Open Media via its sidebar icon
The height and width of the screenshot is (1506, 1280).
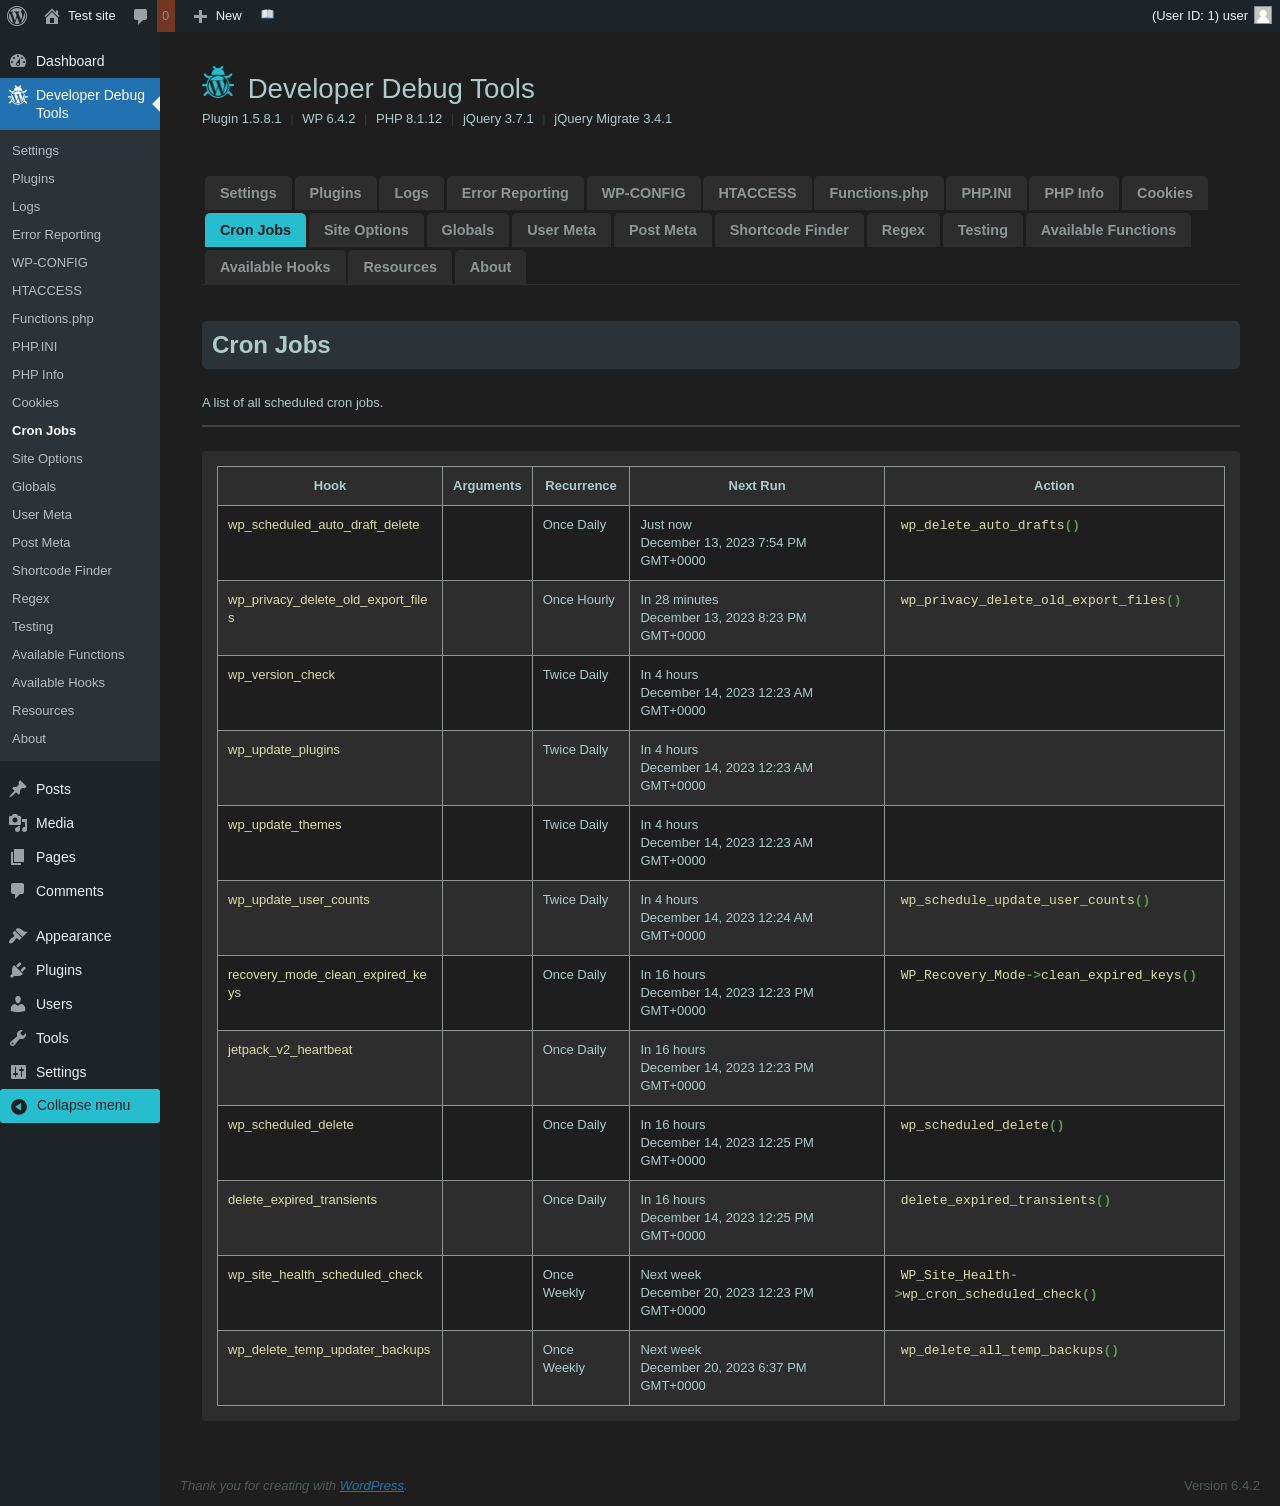point(18,823)
